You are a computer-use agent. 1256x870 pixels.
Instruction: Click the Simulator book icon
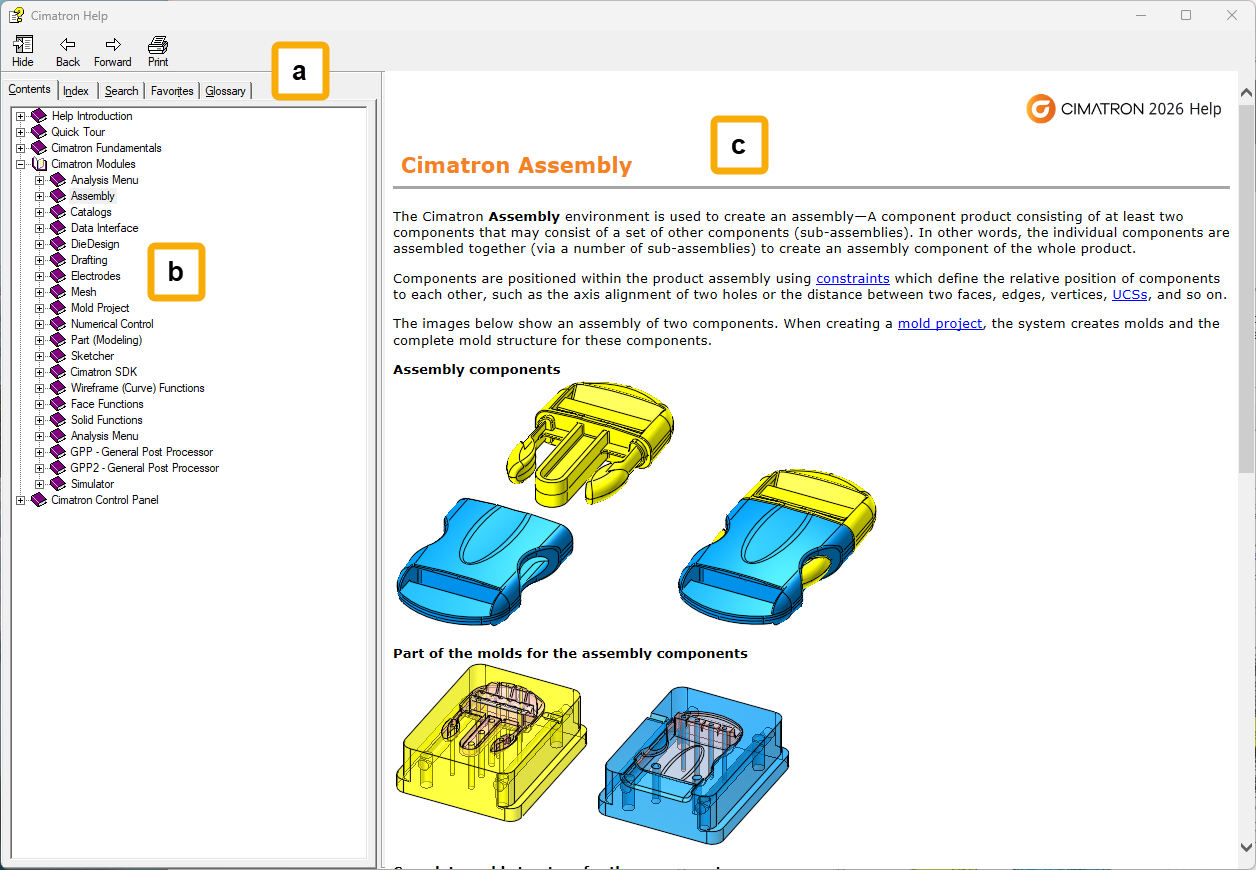[x=58, y=484]
